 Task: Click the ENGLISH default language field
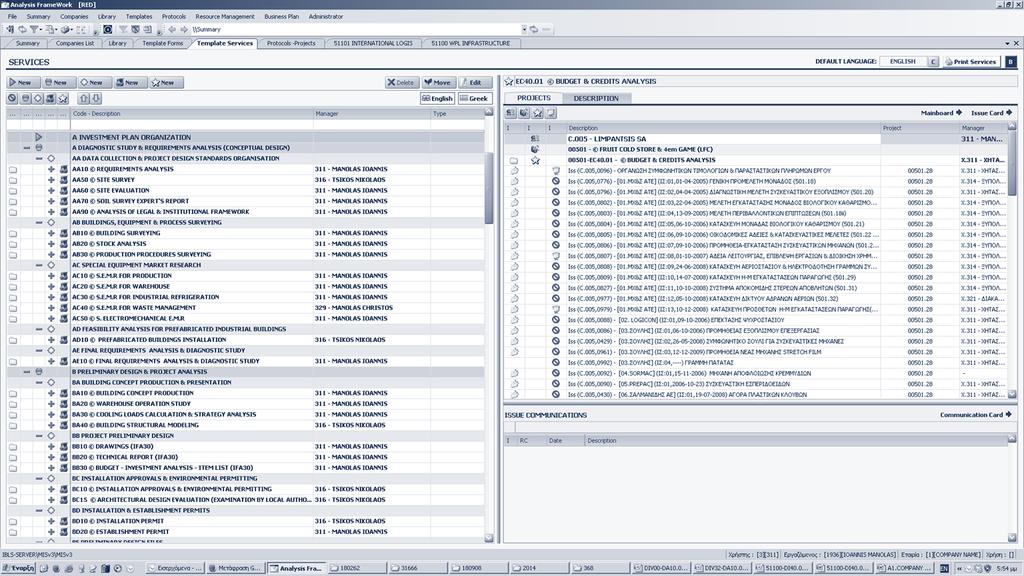point(903,61)
